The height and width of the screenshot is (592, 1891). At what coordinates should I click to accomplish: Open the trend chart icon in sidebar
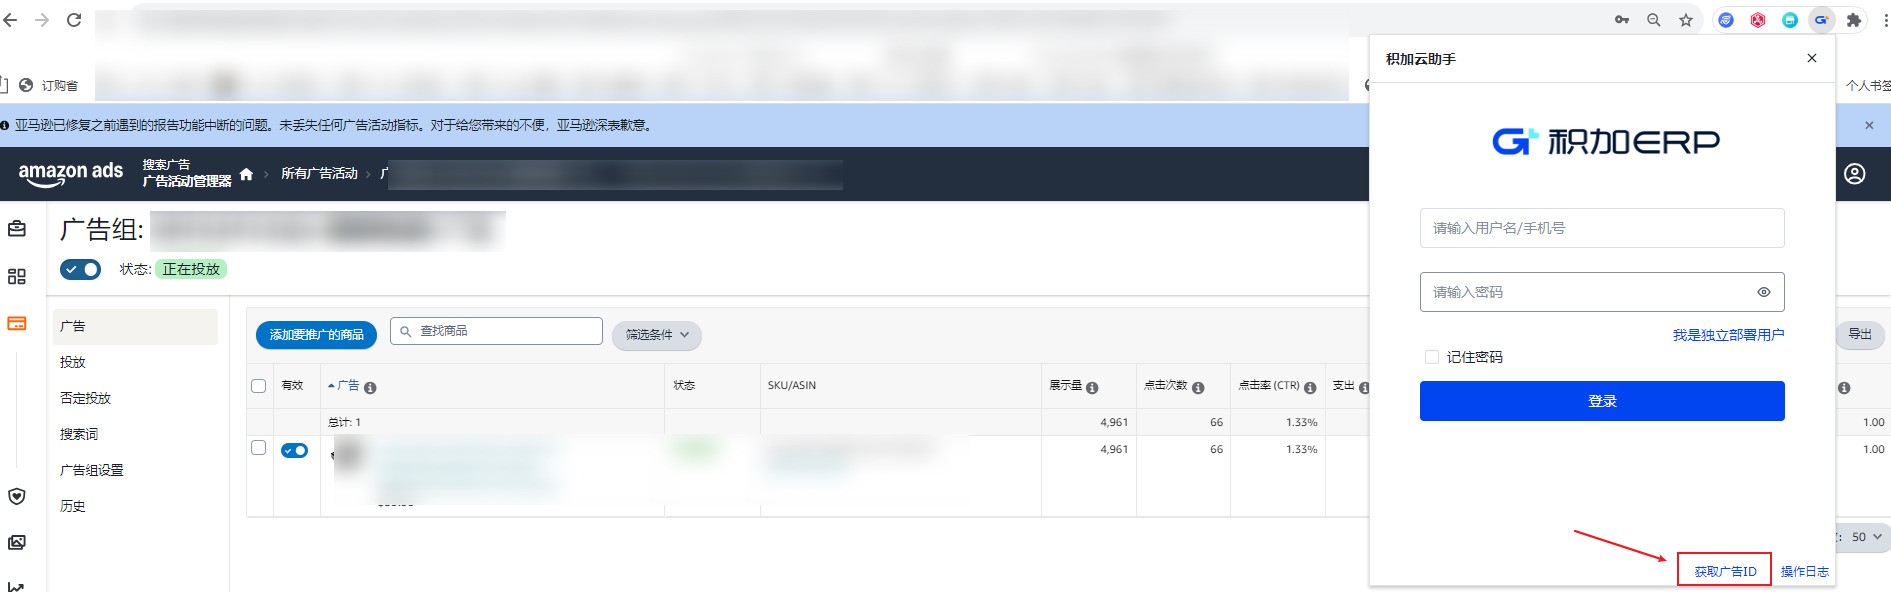coord(17,586)
